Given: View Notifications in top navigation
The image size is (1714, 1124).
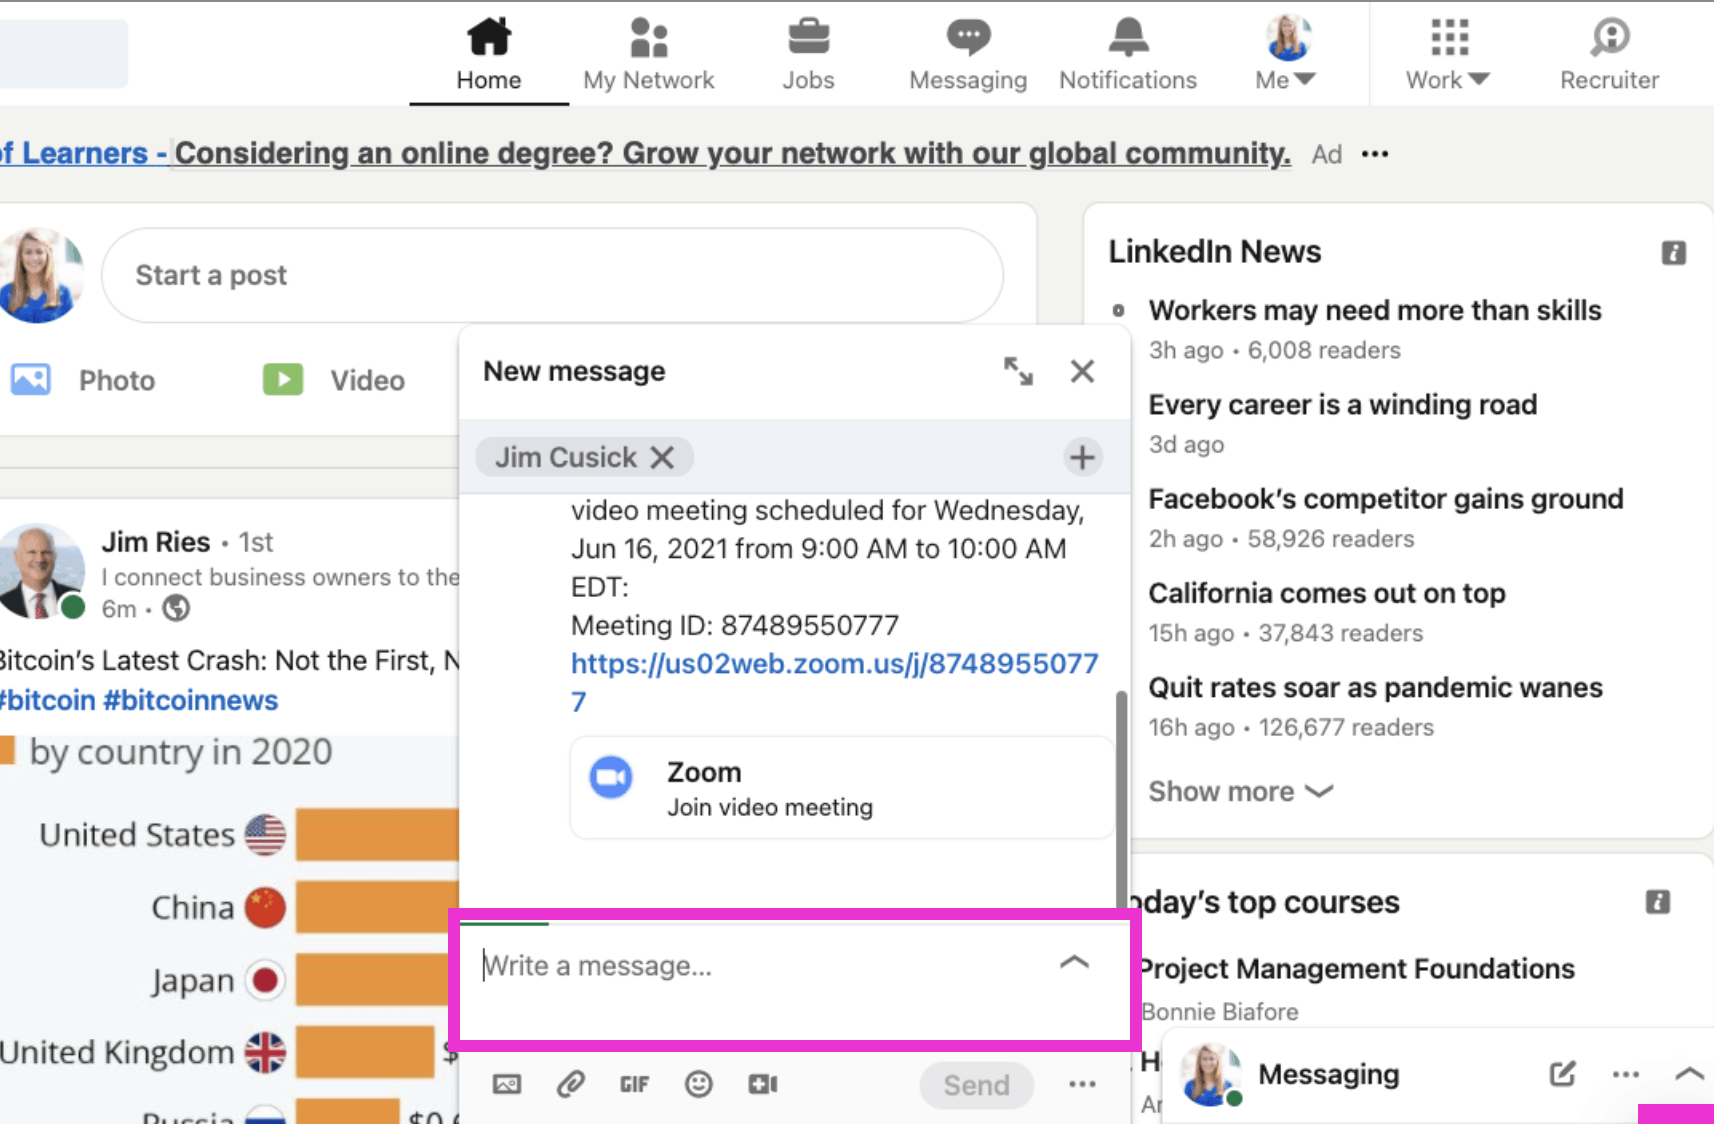Looking at the screenshot, I should (1128, 54).
